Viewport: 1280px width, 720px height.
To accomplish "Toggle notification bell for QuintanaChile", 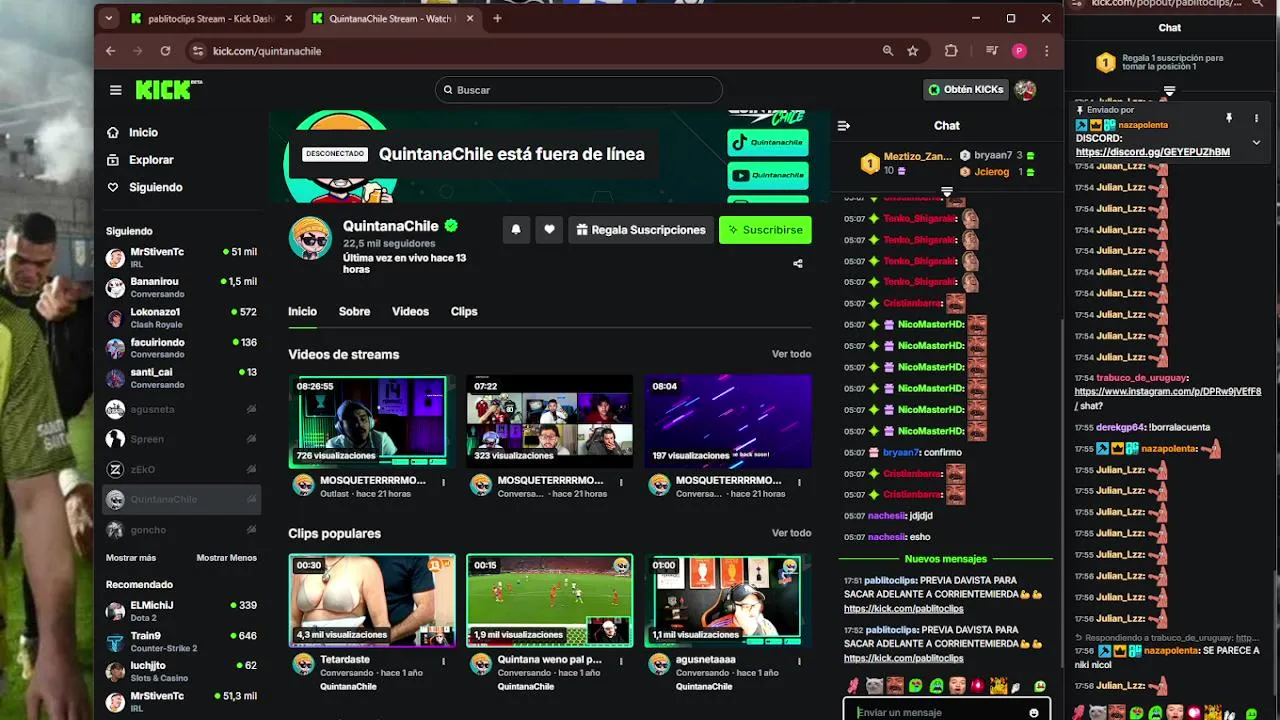I will [516, 230].
